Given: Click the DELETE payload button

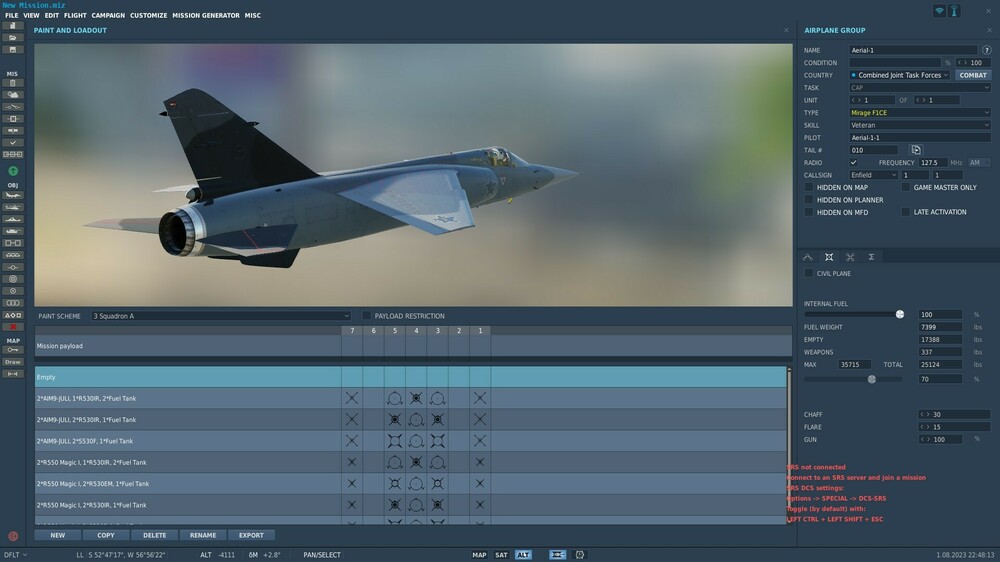Looking at the screenshot, I should click(154, 535).
